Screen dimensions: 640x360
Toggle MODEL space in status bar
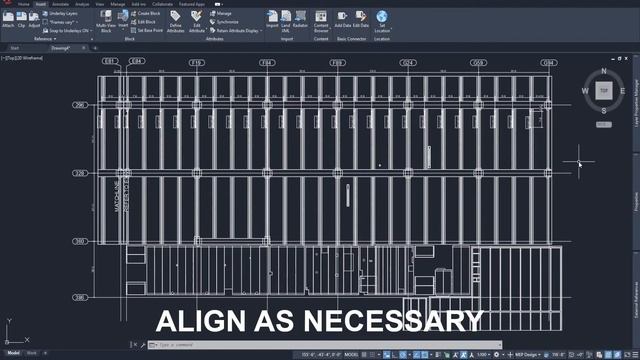351,355
